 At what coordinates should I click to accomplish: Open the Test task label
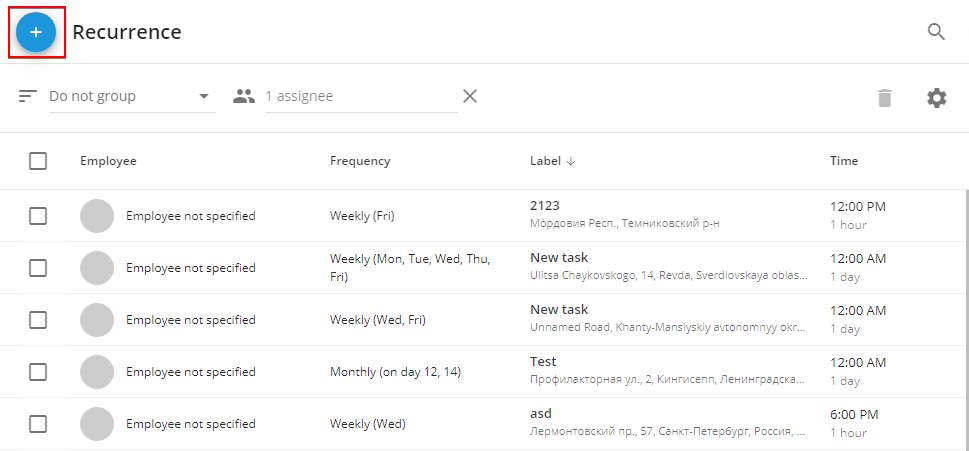(x=543, y=361)
